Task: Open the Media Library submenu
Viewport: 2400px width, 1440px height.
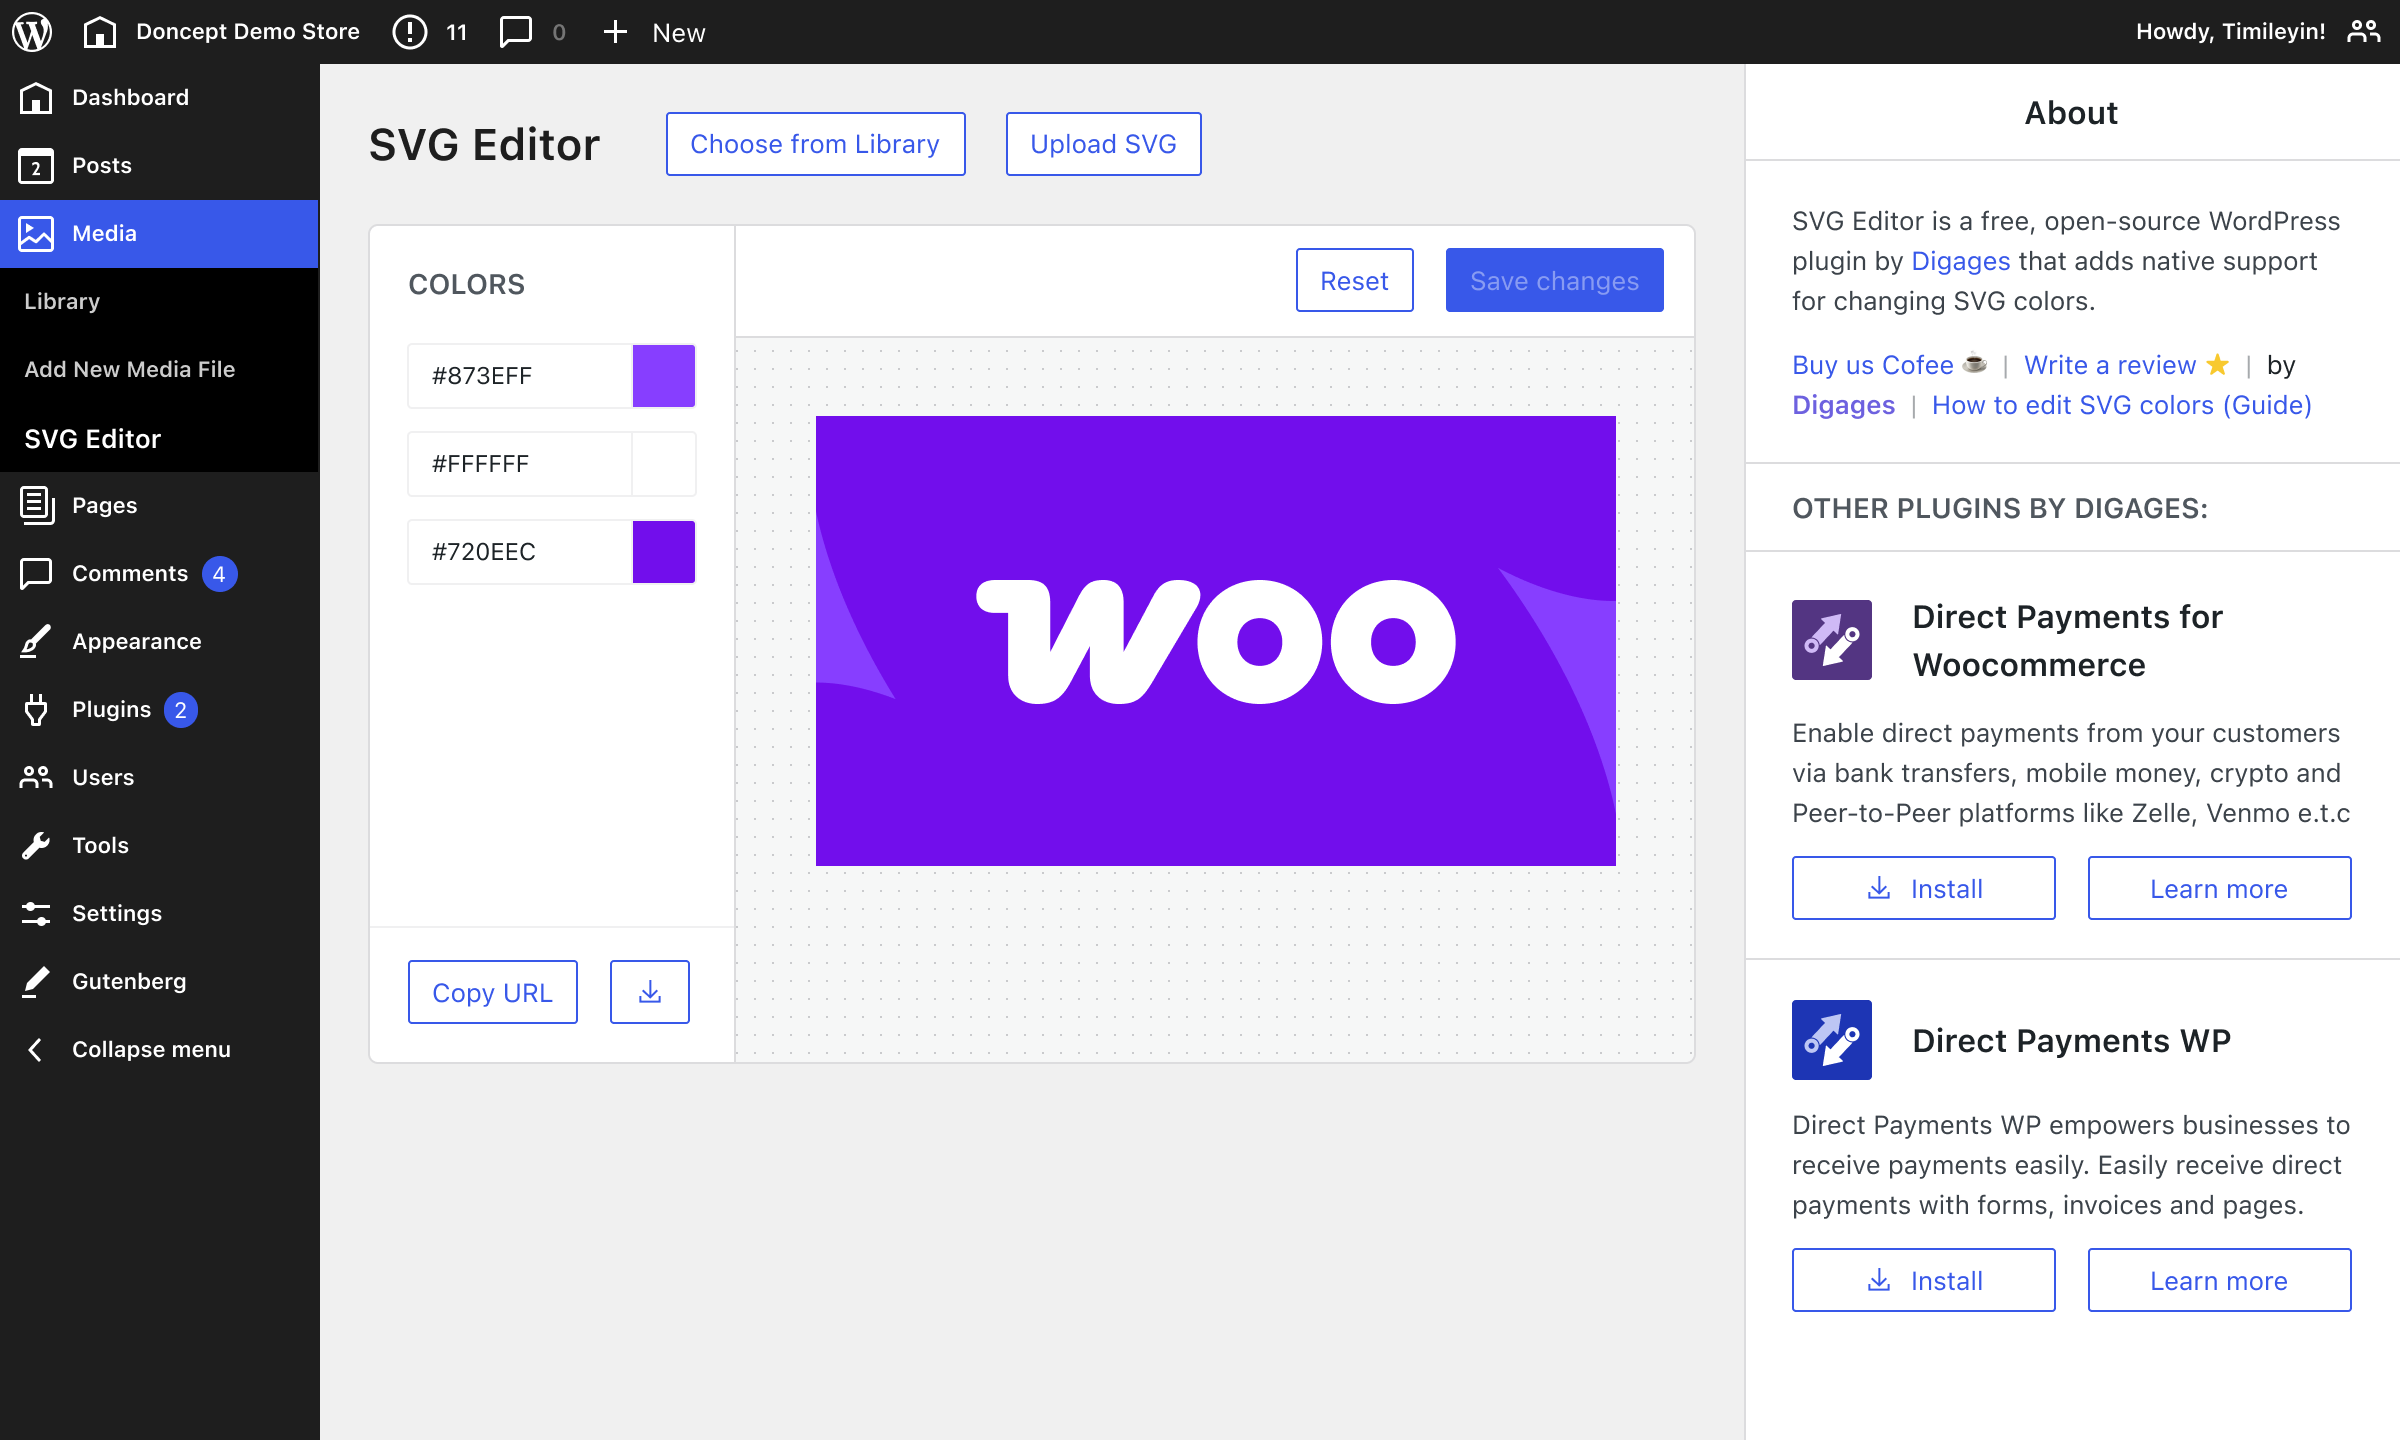Action: pos(62,301)
